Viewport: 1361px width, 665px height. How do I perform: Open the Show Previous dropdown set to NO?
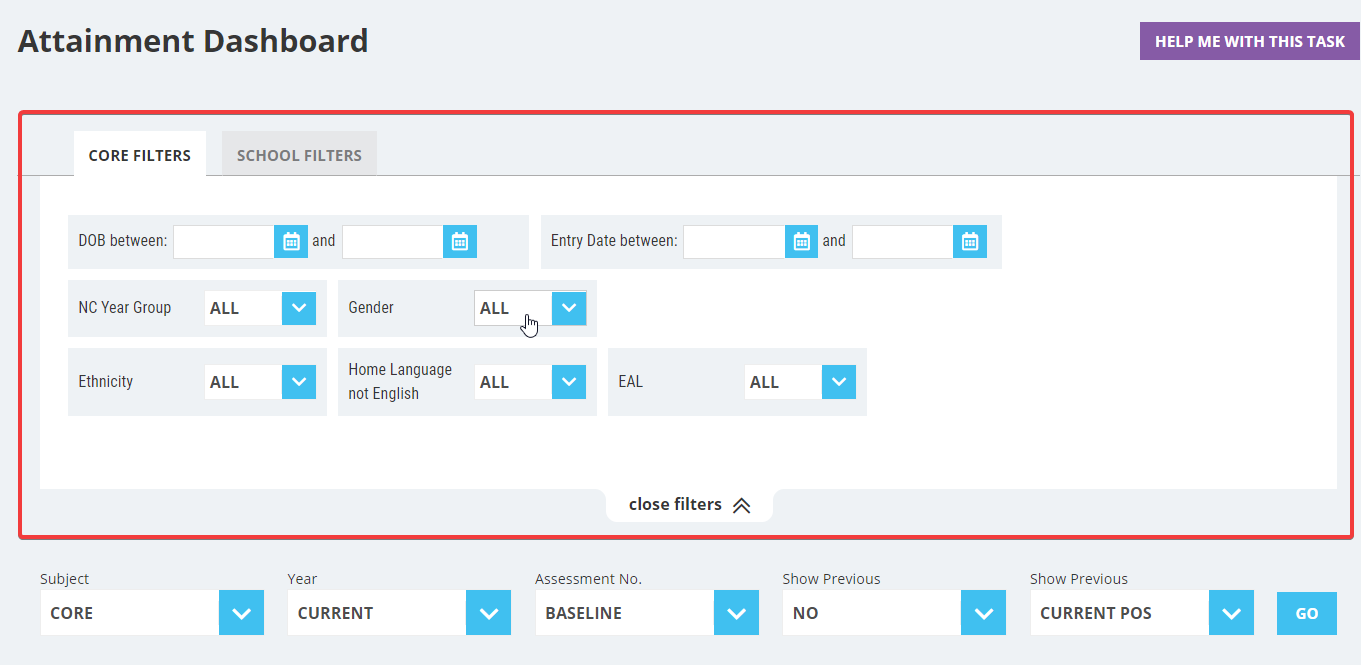pos(983,612)
